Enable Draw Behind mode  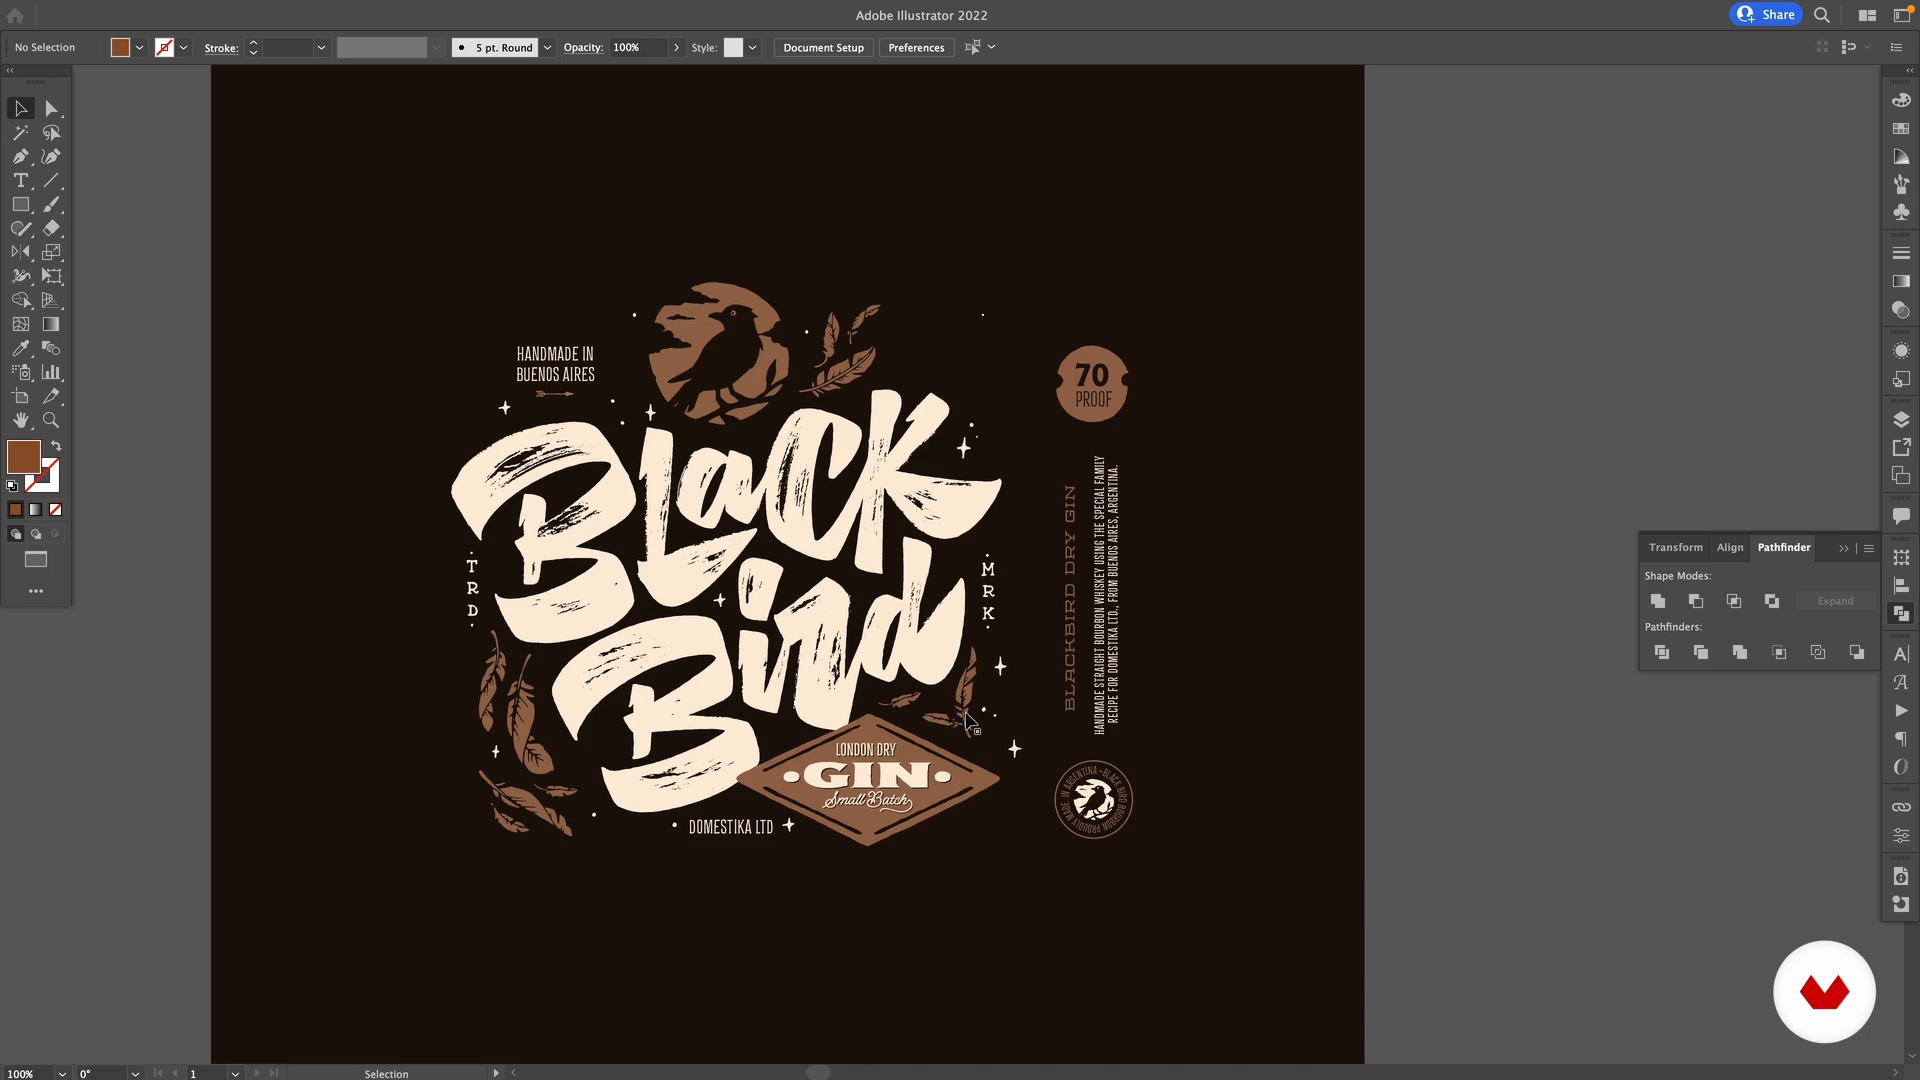pyautogui.click(x=35, y=534)
